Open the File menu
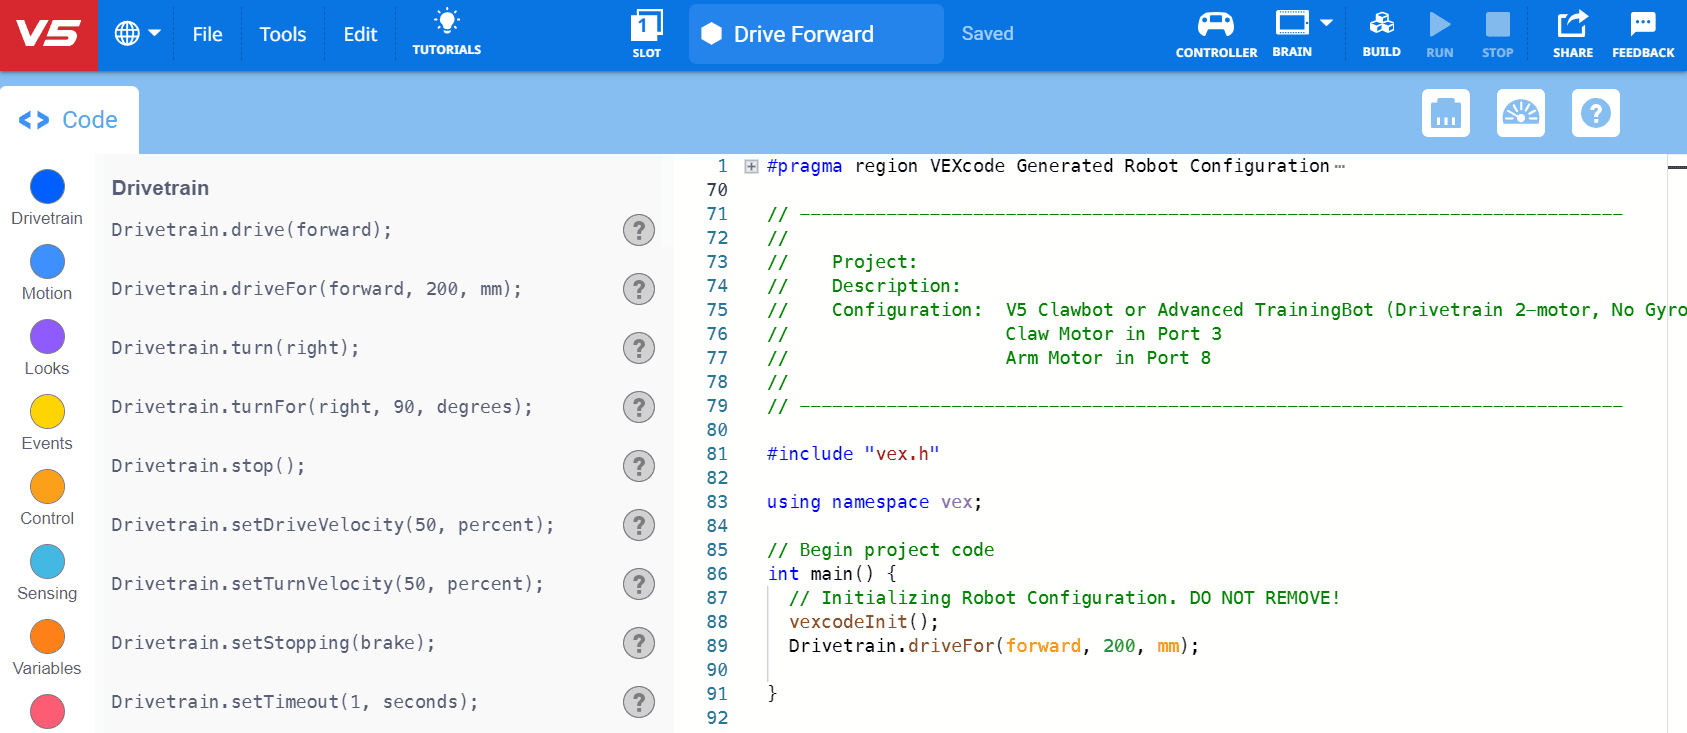 207,35
